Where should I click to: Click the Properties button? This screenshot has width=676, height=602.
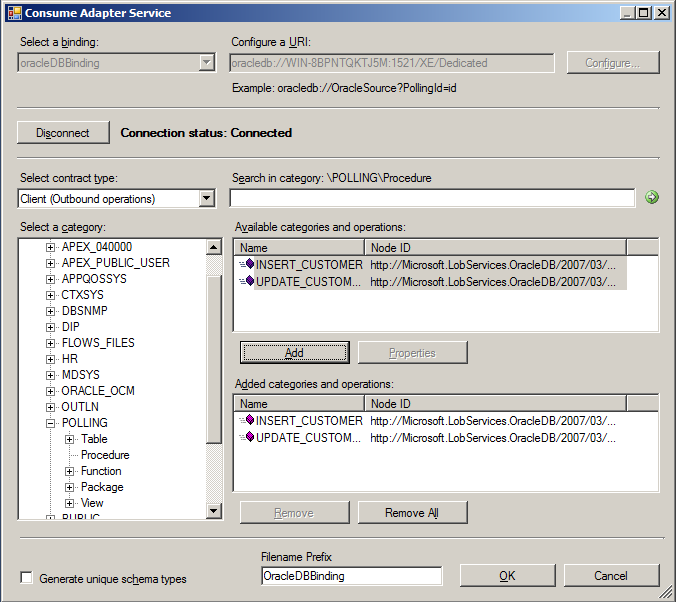tap(413, 353)
